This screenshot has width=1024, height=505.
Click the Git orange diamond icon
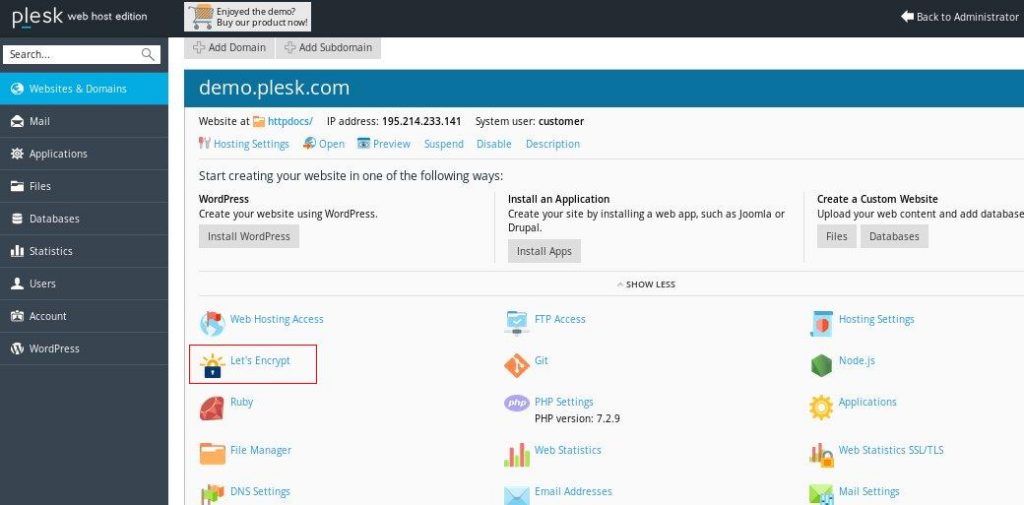pos(517,365)
